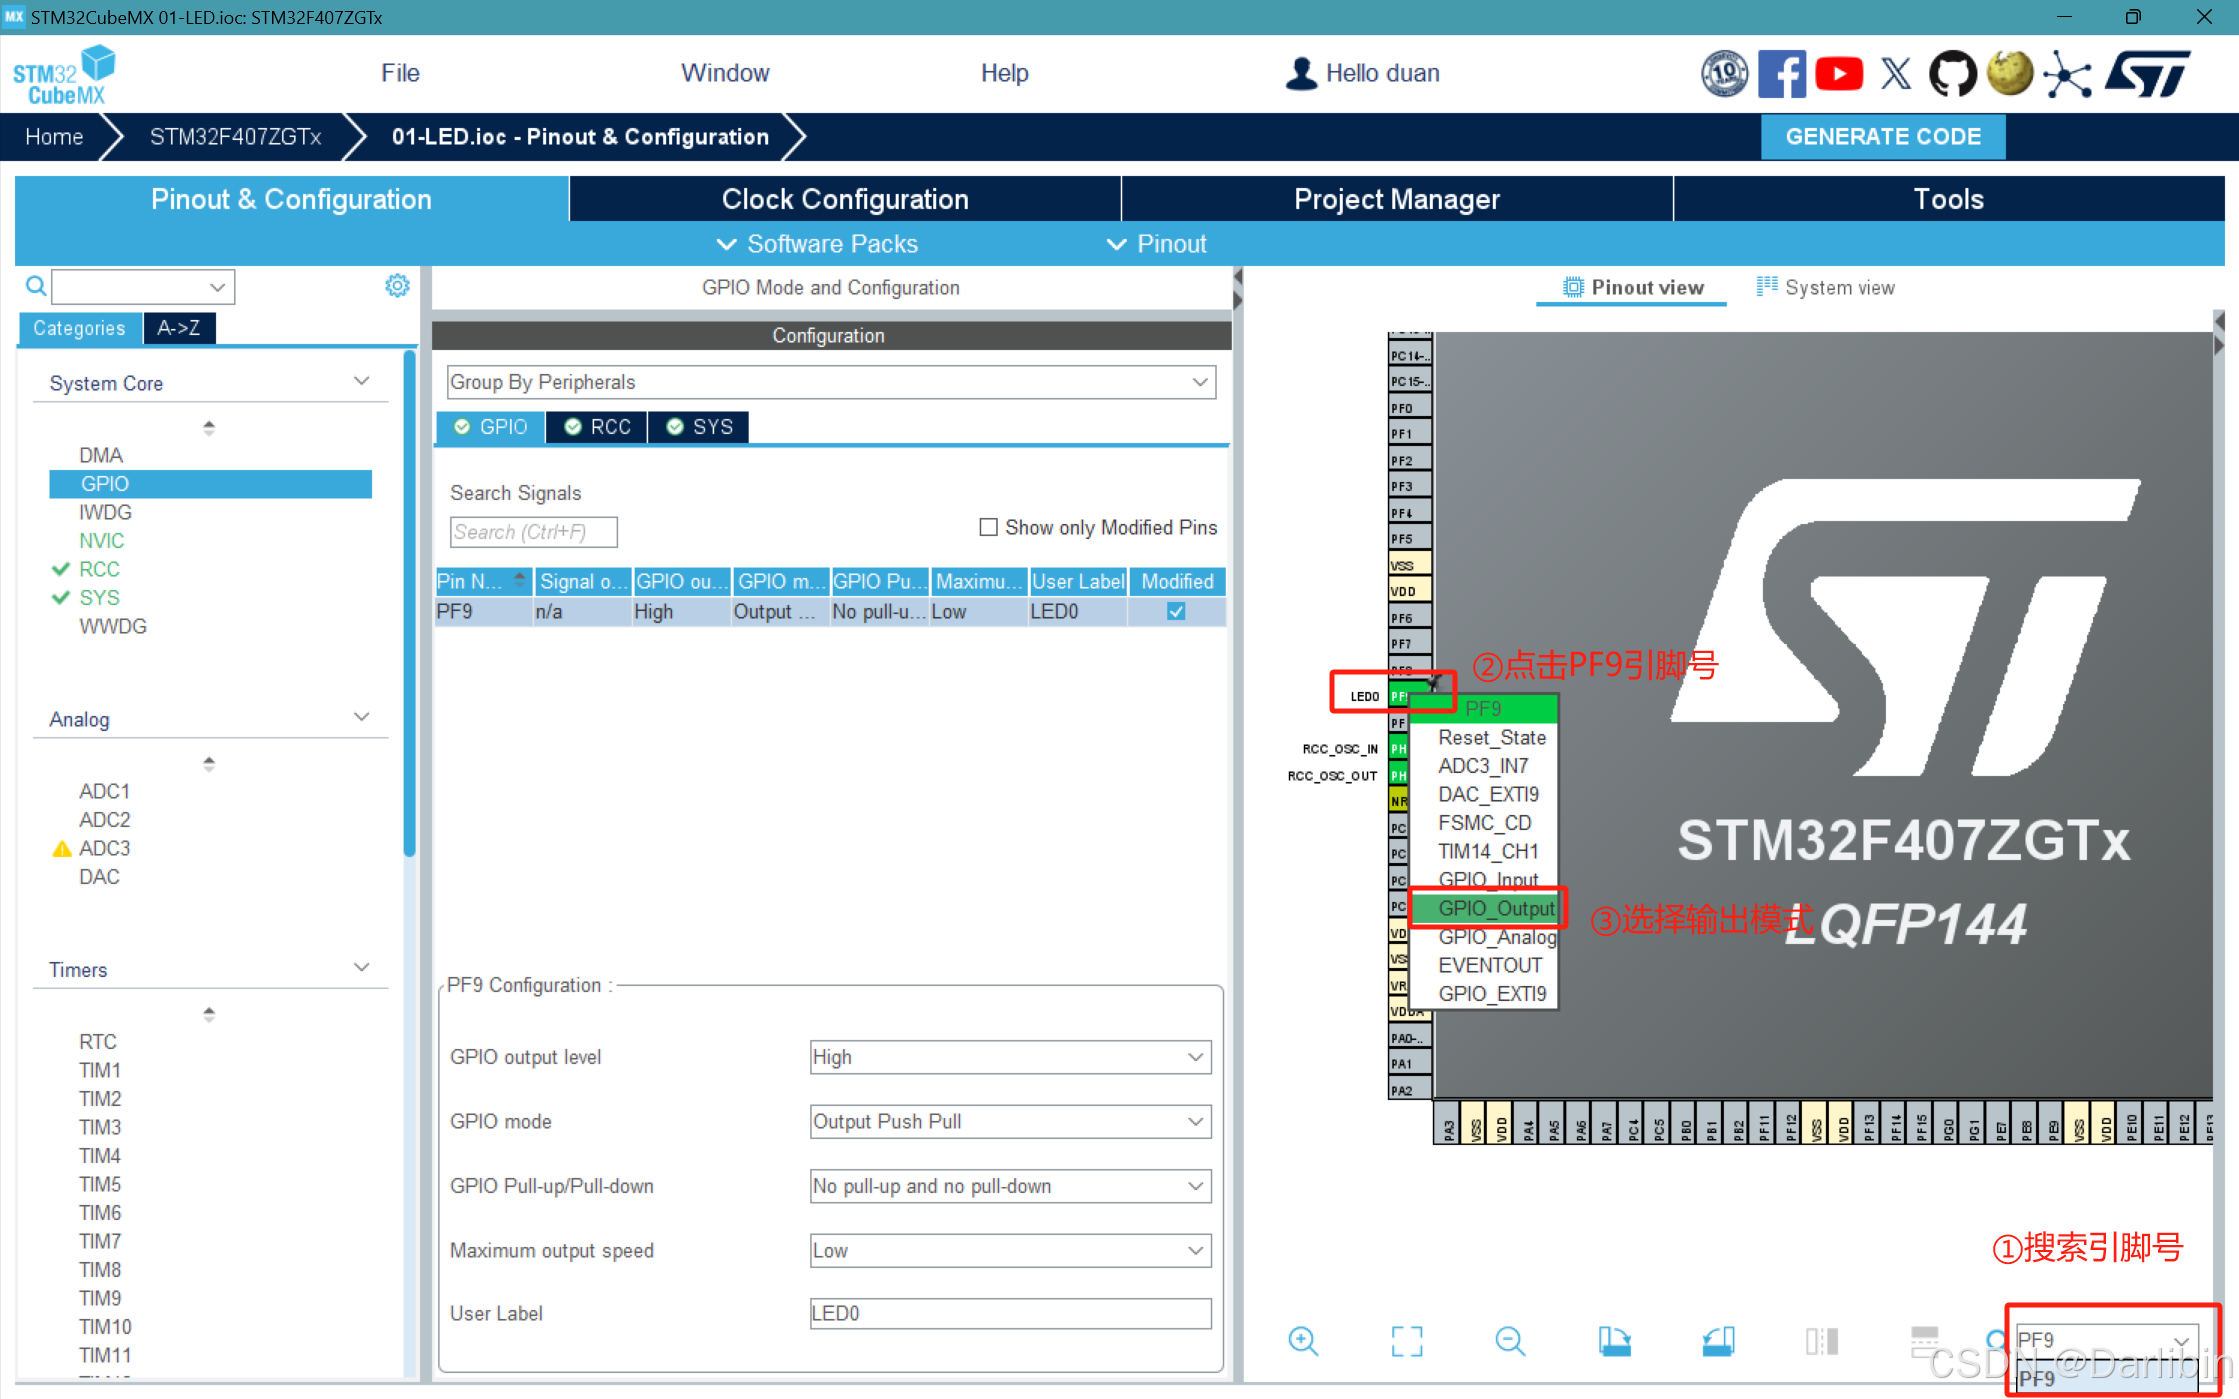Enable Show only Modified Pins
This screenshot has width=2239, height=1399.
988,527
